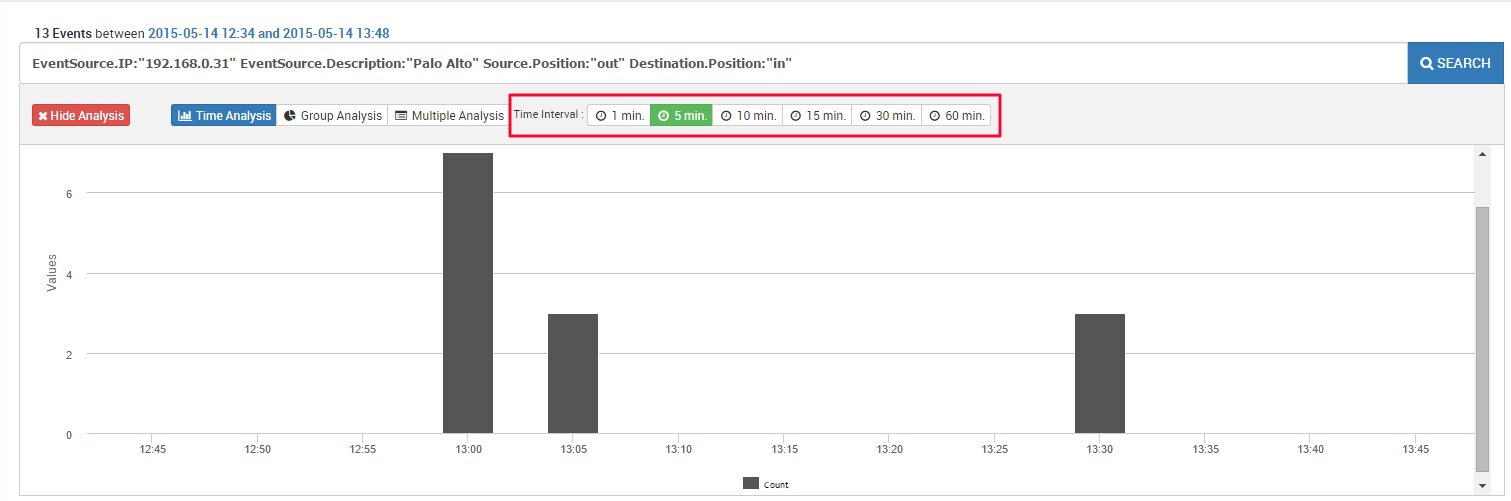The width and height of the screenshot is (1511, 501).
Task: Click the chart bar at 13:05
Action: 573,374
